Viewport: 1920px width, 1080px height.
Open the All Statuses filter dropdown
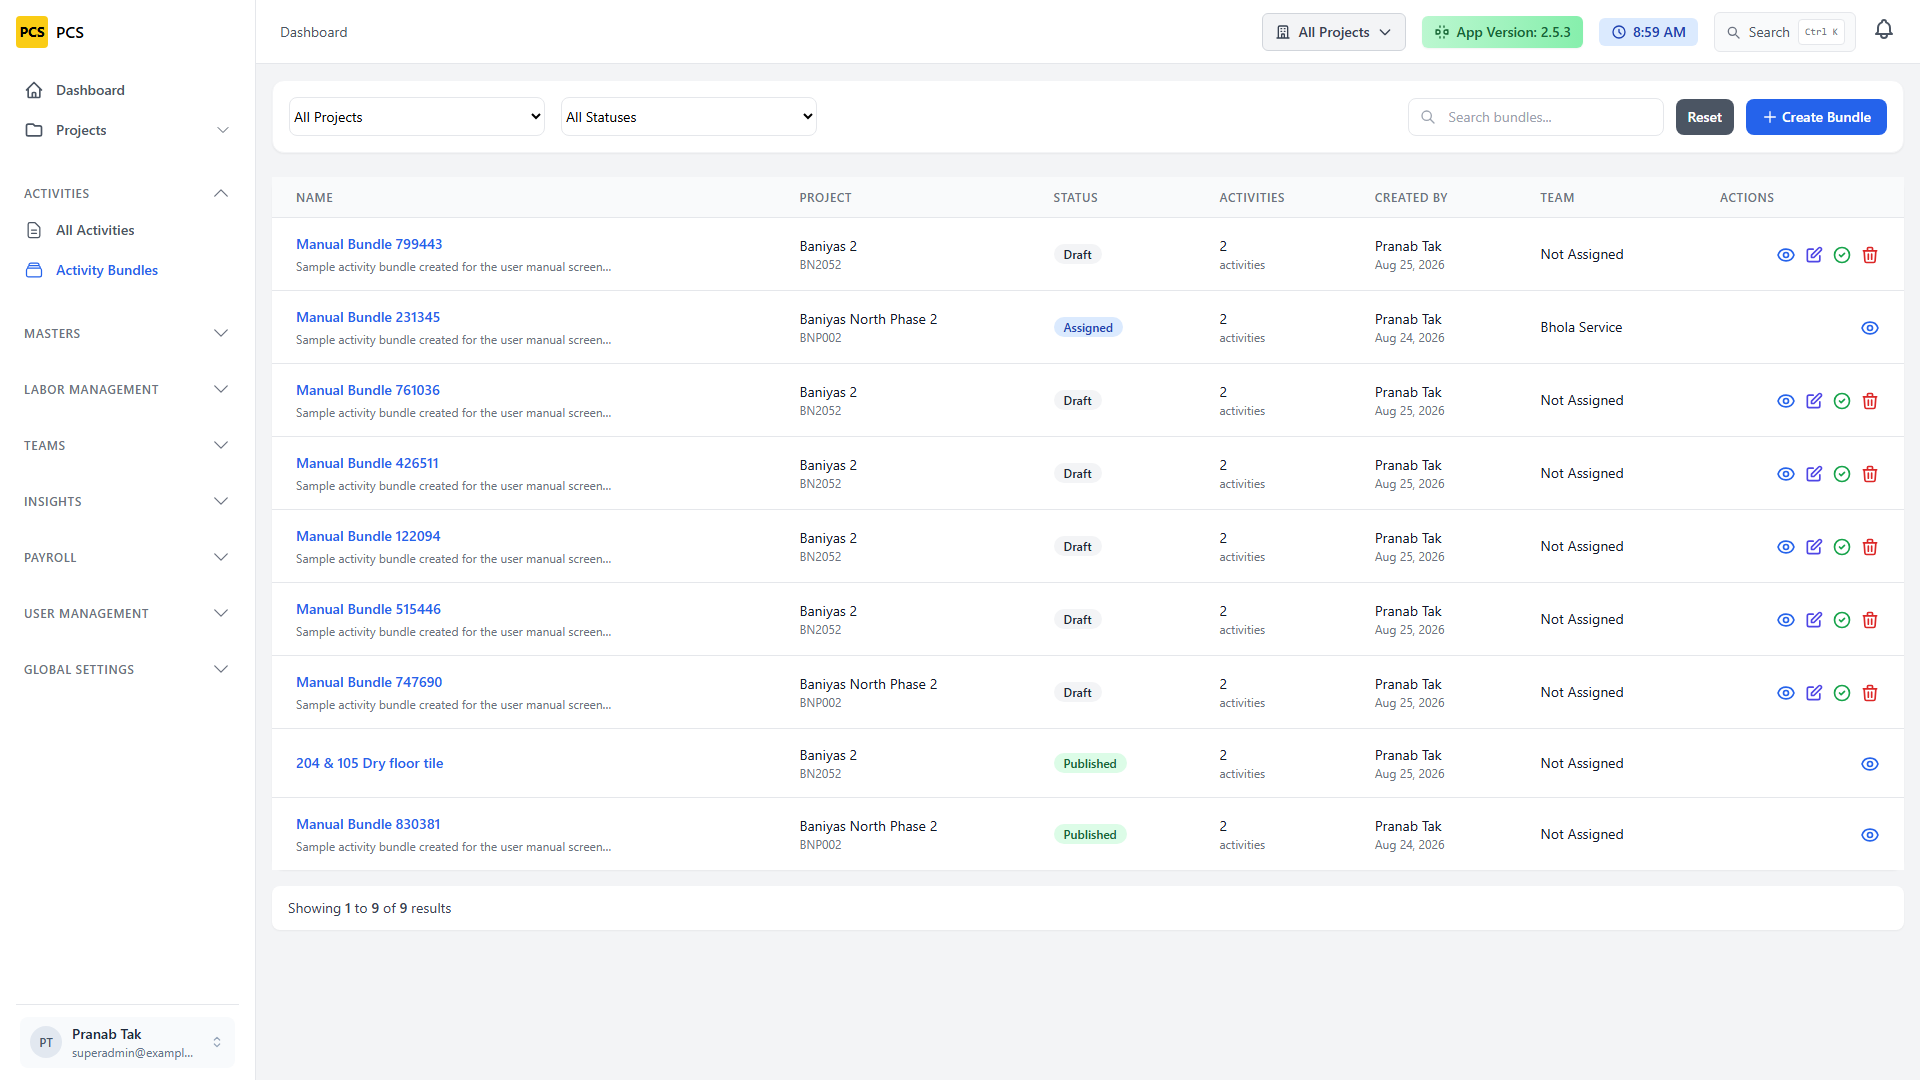coord(689,117)
